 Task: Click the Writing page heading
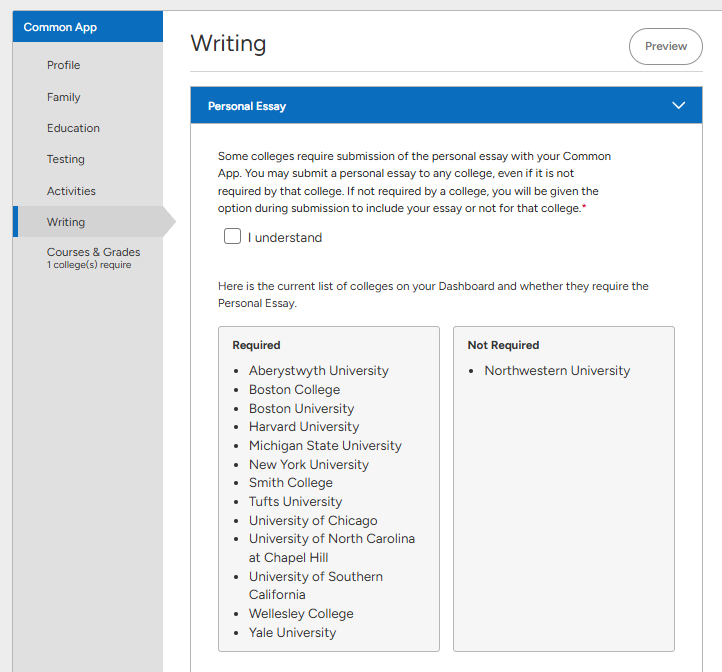pos(228,44)
